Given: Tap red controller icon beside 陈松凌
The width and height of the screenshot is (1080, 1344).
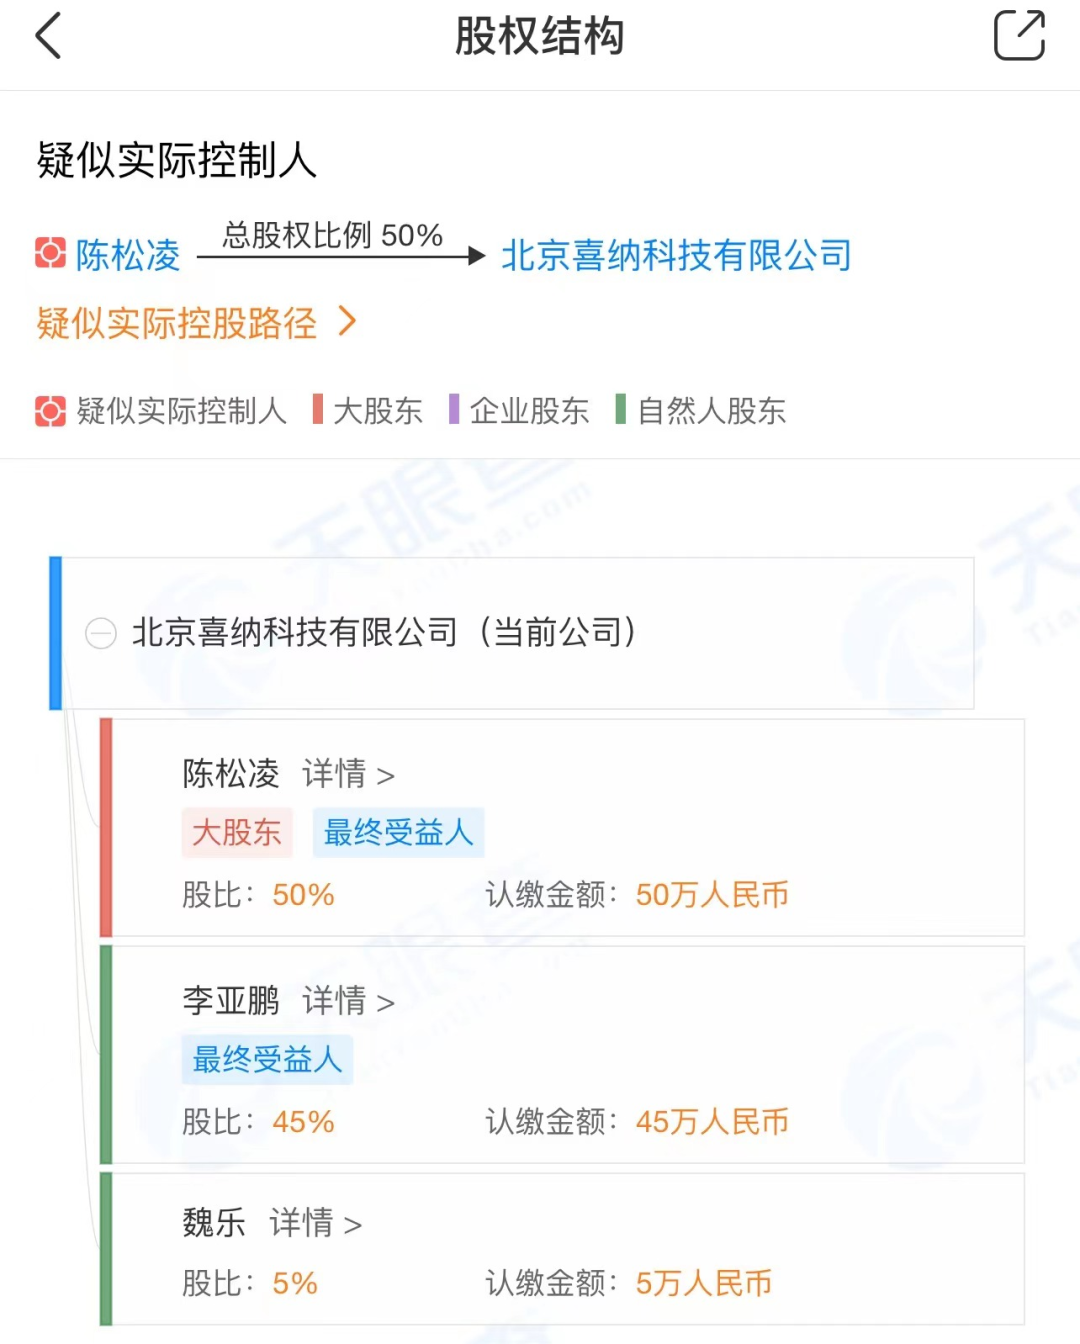Looking at the screenshot, I should pos(50,254).
